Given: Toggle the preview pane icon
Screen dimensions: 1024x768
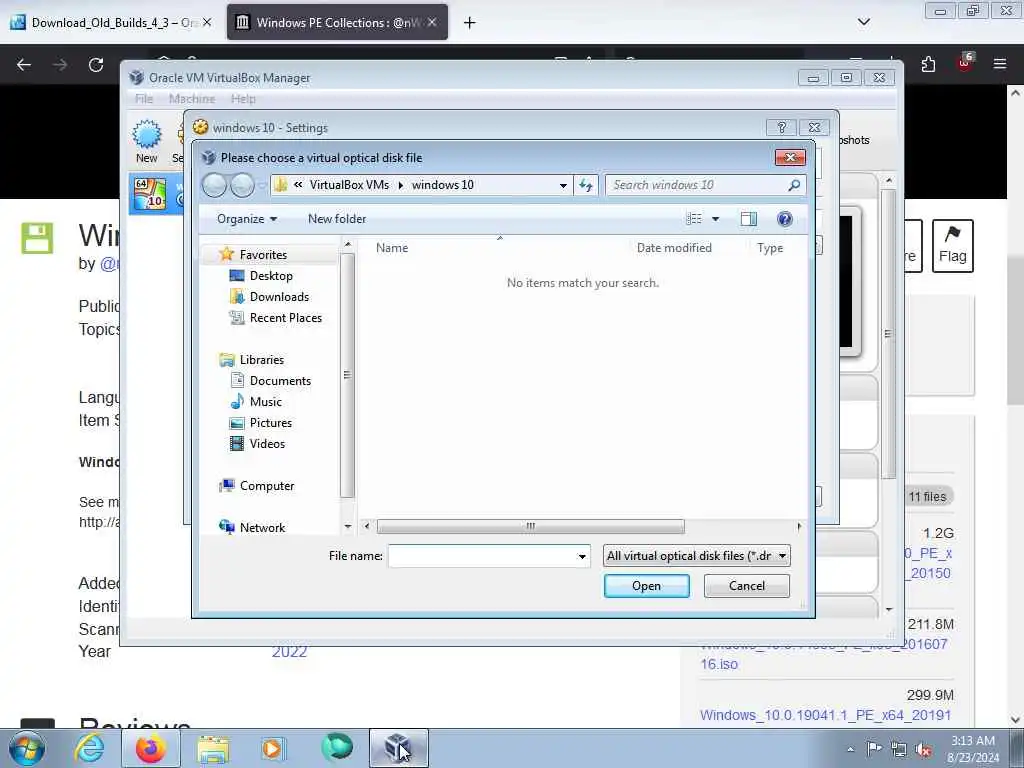Looking at the screenshot, I should pyautogui.click(x=748, y=219).
